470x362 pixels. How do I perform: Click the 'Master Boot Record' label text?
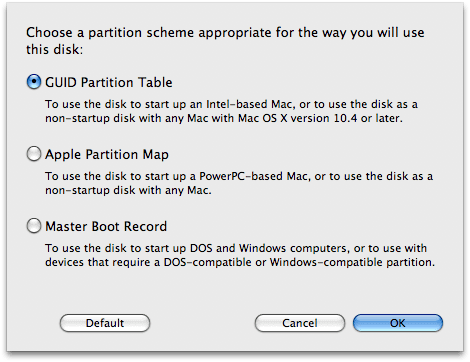coord(106,226)
